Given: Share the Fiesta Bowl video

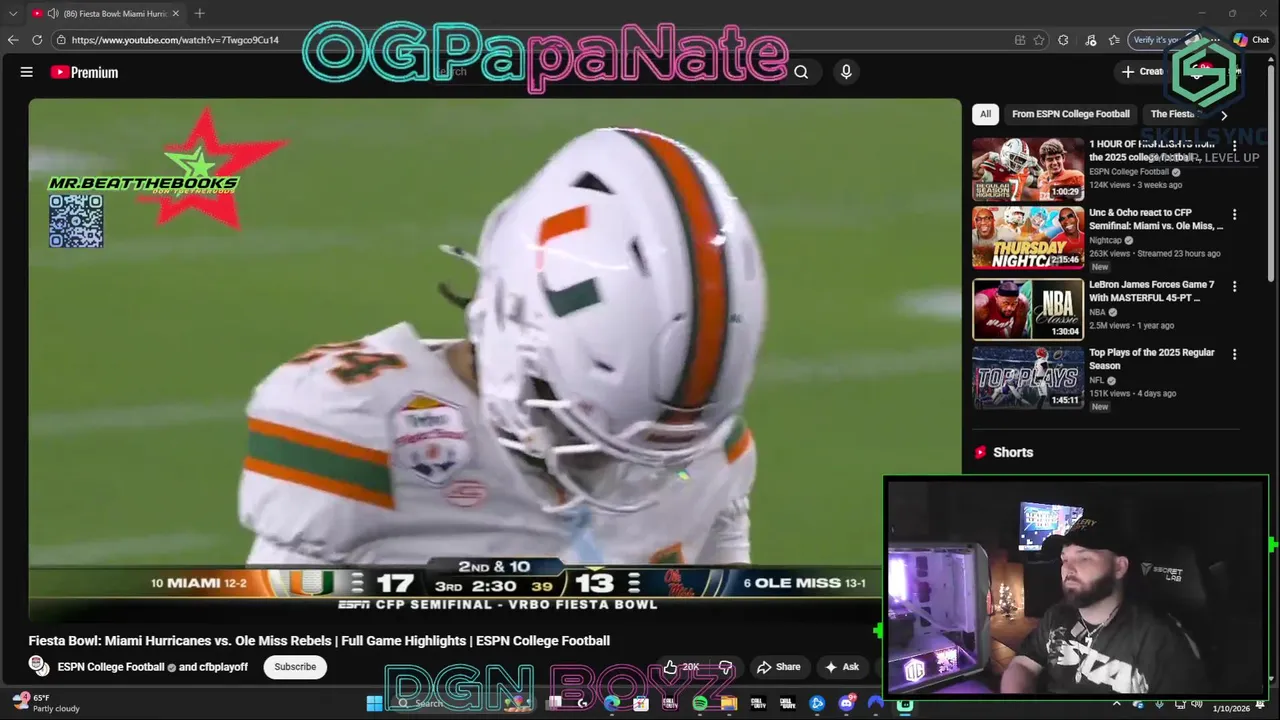Looking at the screenshot, I should [x=779, y=667].
